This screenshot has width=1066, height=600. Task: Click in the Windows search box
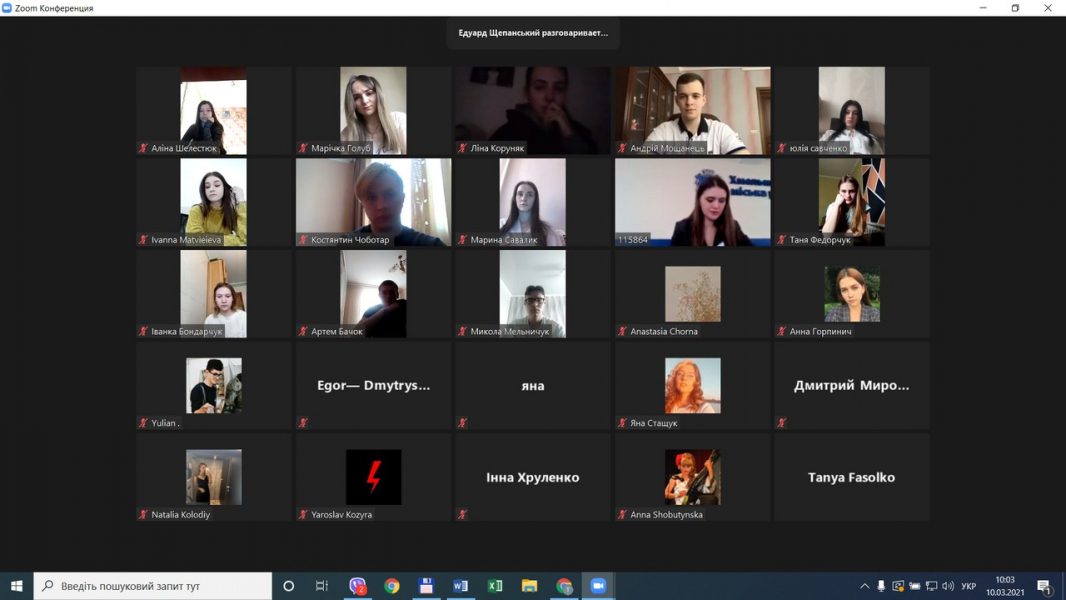[x=153, y=586]
